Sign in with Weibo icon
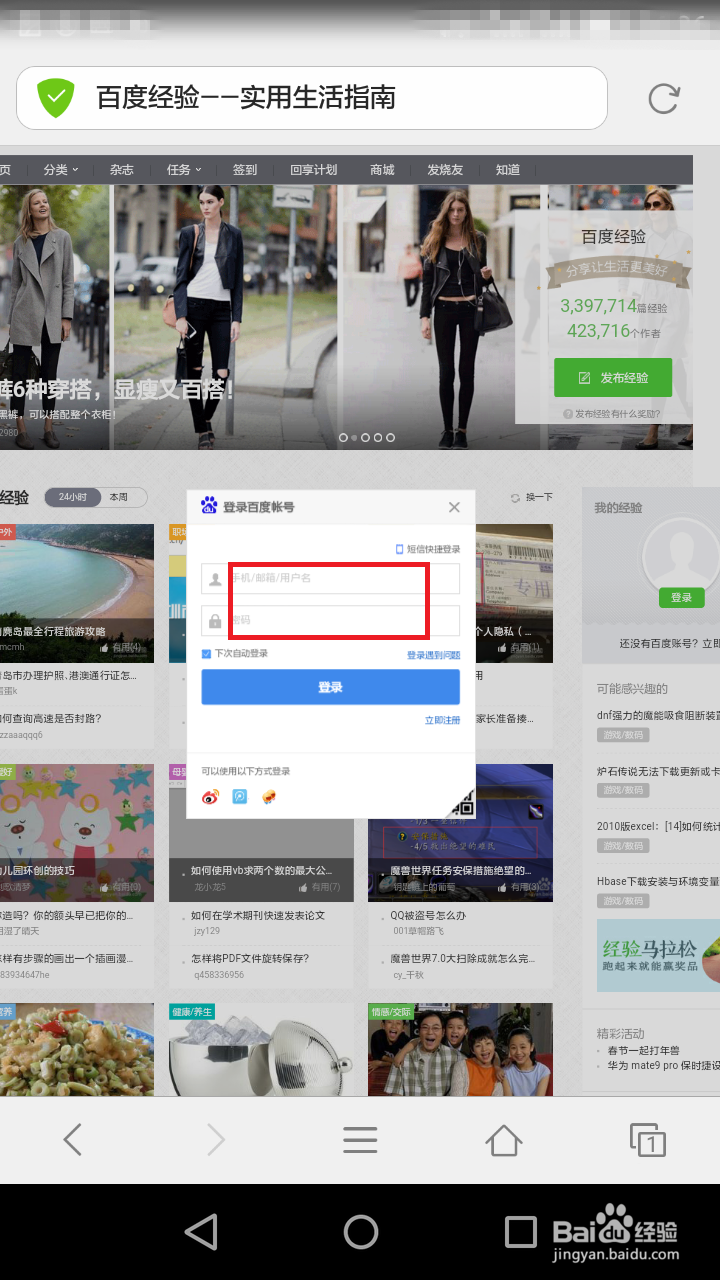Viewport: 720px width, 1280px height. coord(210,797)
